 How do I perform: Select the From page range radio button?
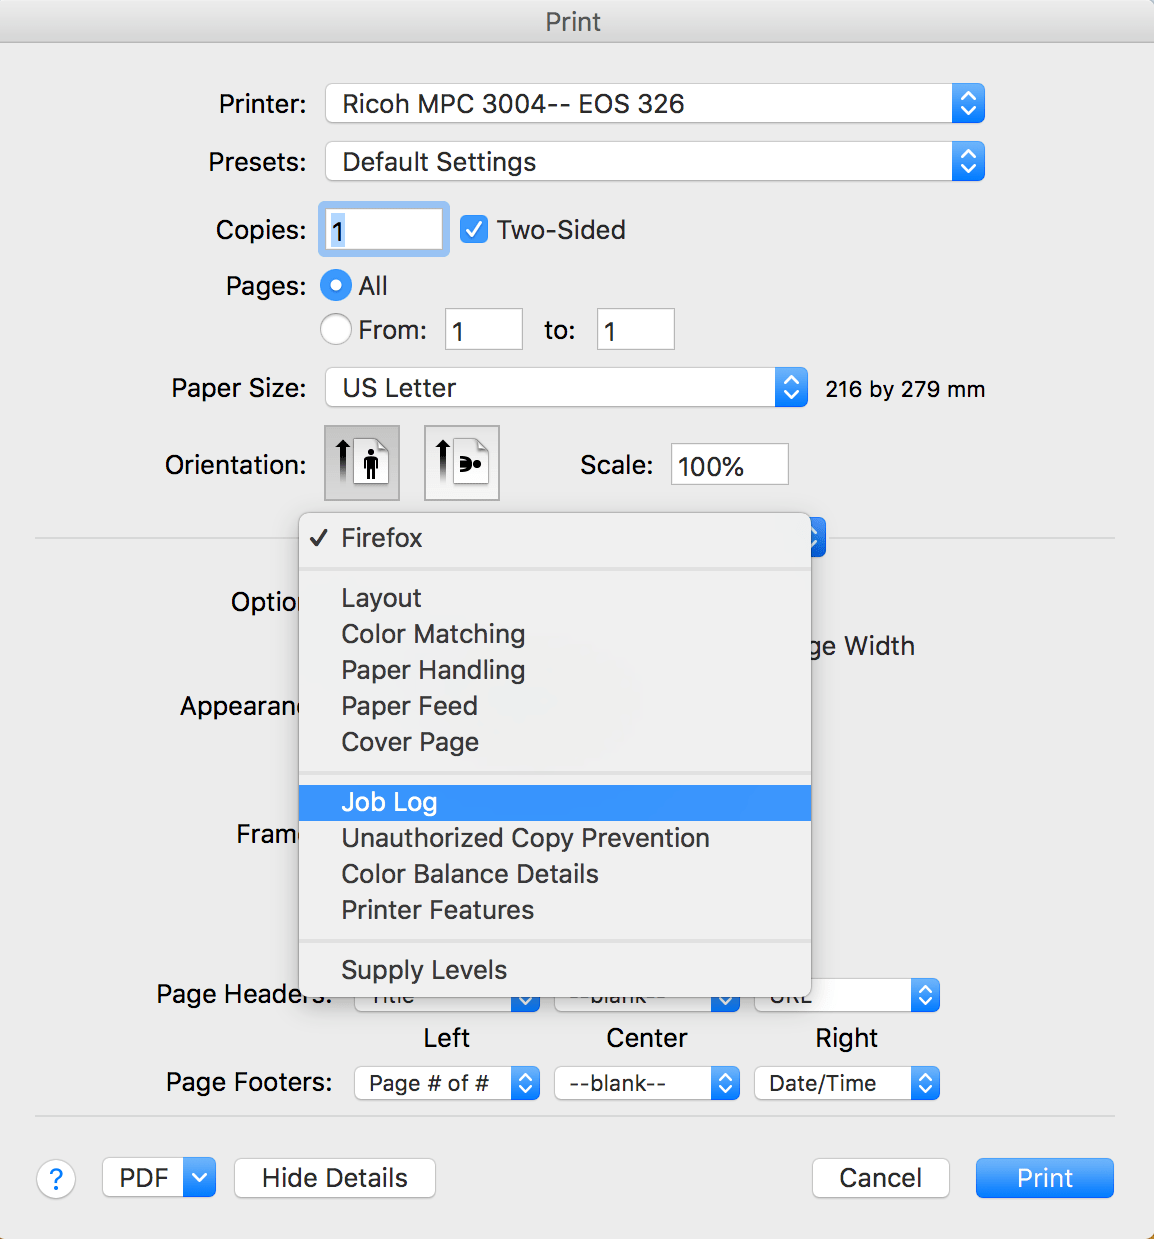tap(335, 329)
